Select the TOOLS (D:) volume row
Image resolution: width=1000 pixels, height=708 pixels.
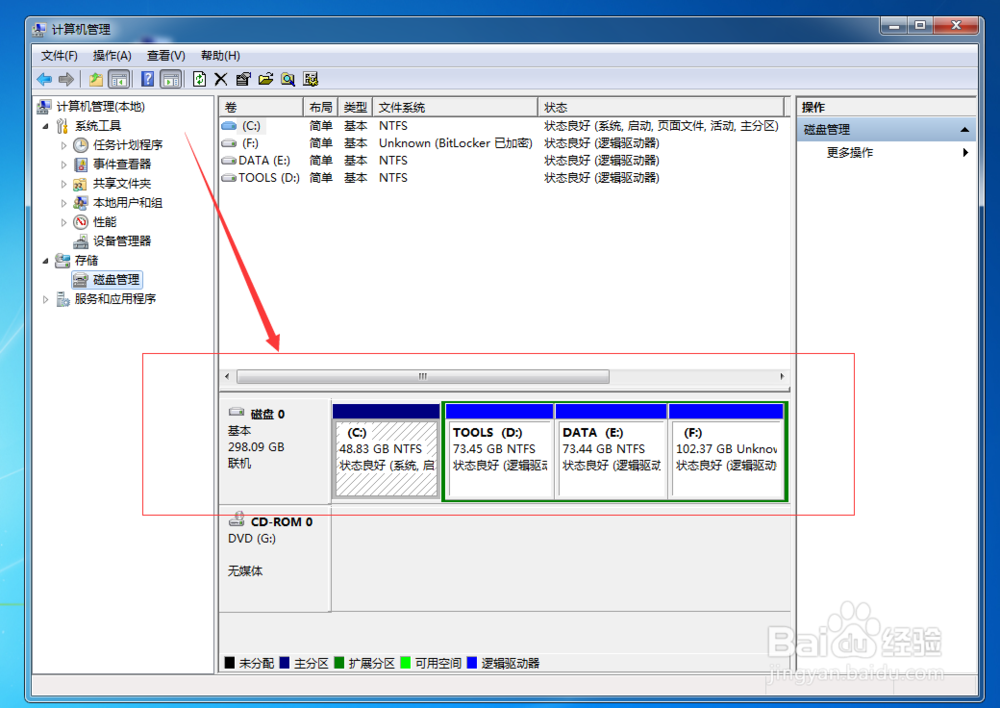pos(503,177)
